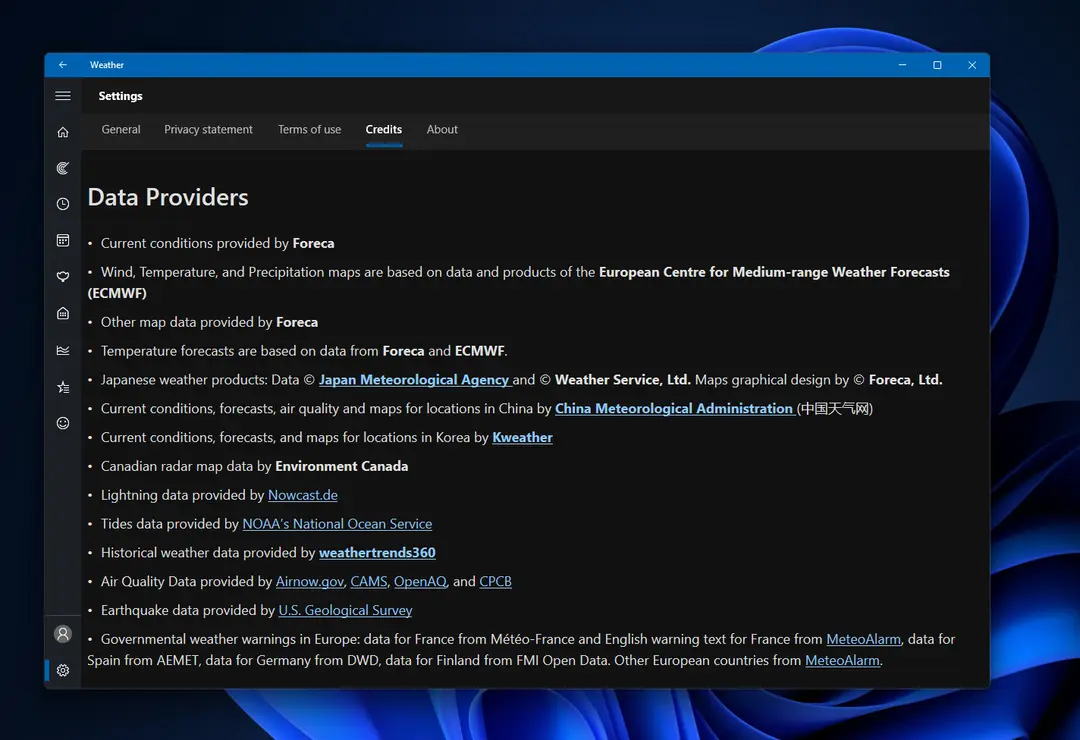
Task: Open the Privacy statement tab
Action: (208, 130)
